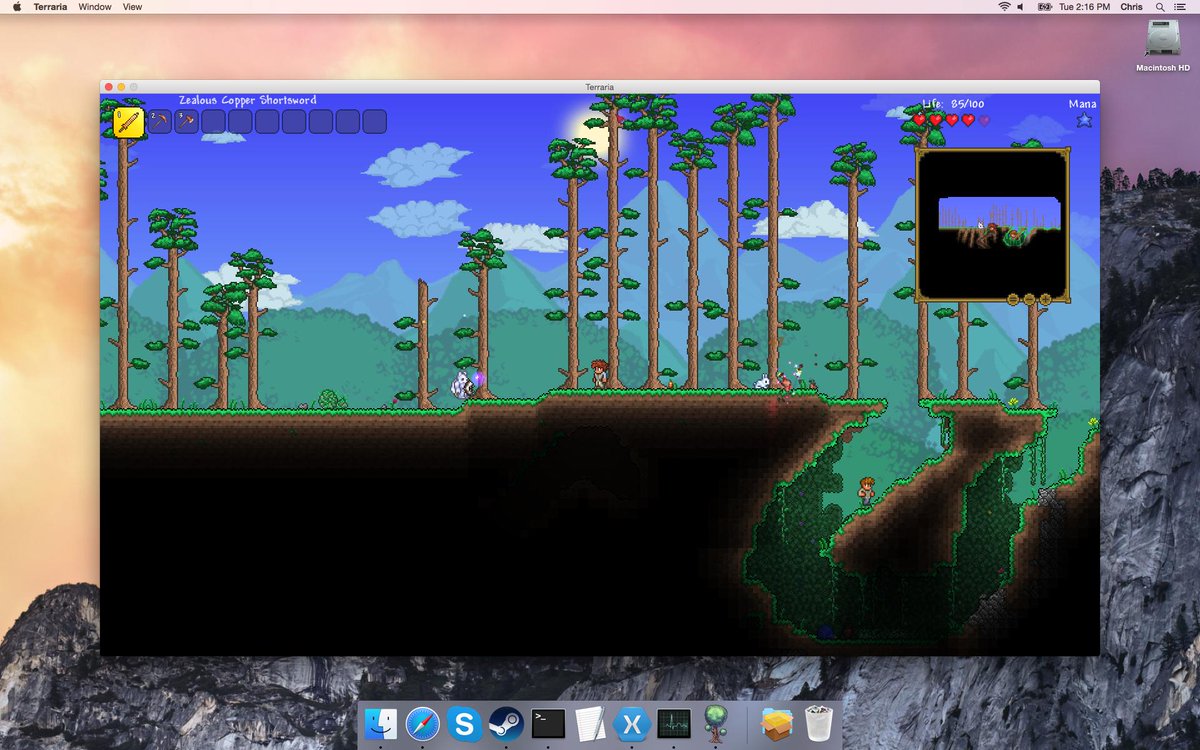Open the View menu
This screenshot has height=750, width=1200.
(132, 7)
